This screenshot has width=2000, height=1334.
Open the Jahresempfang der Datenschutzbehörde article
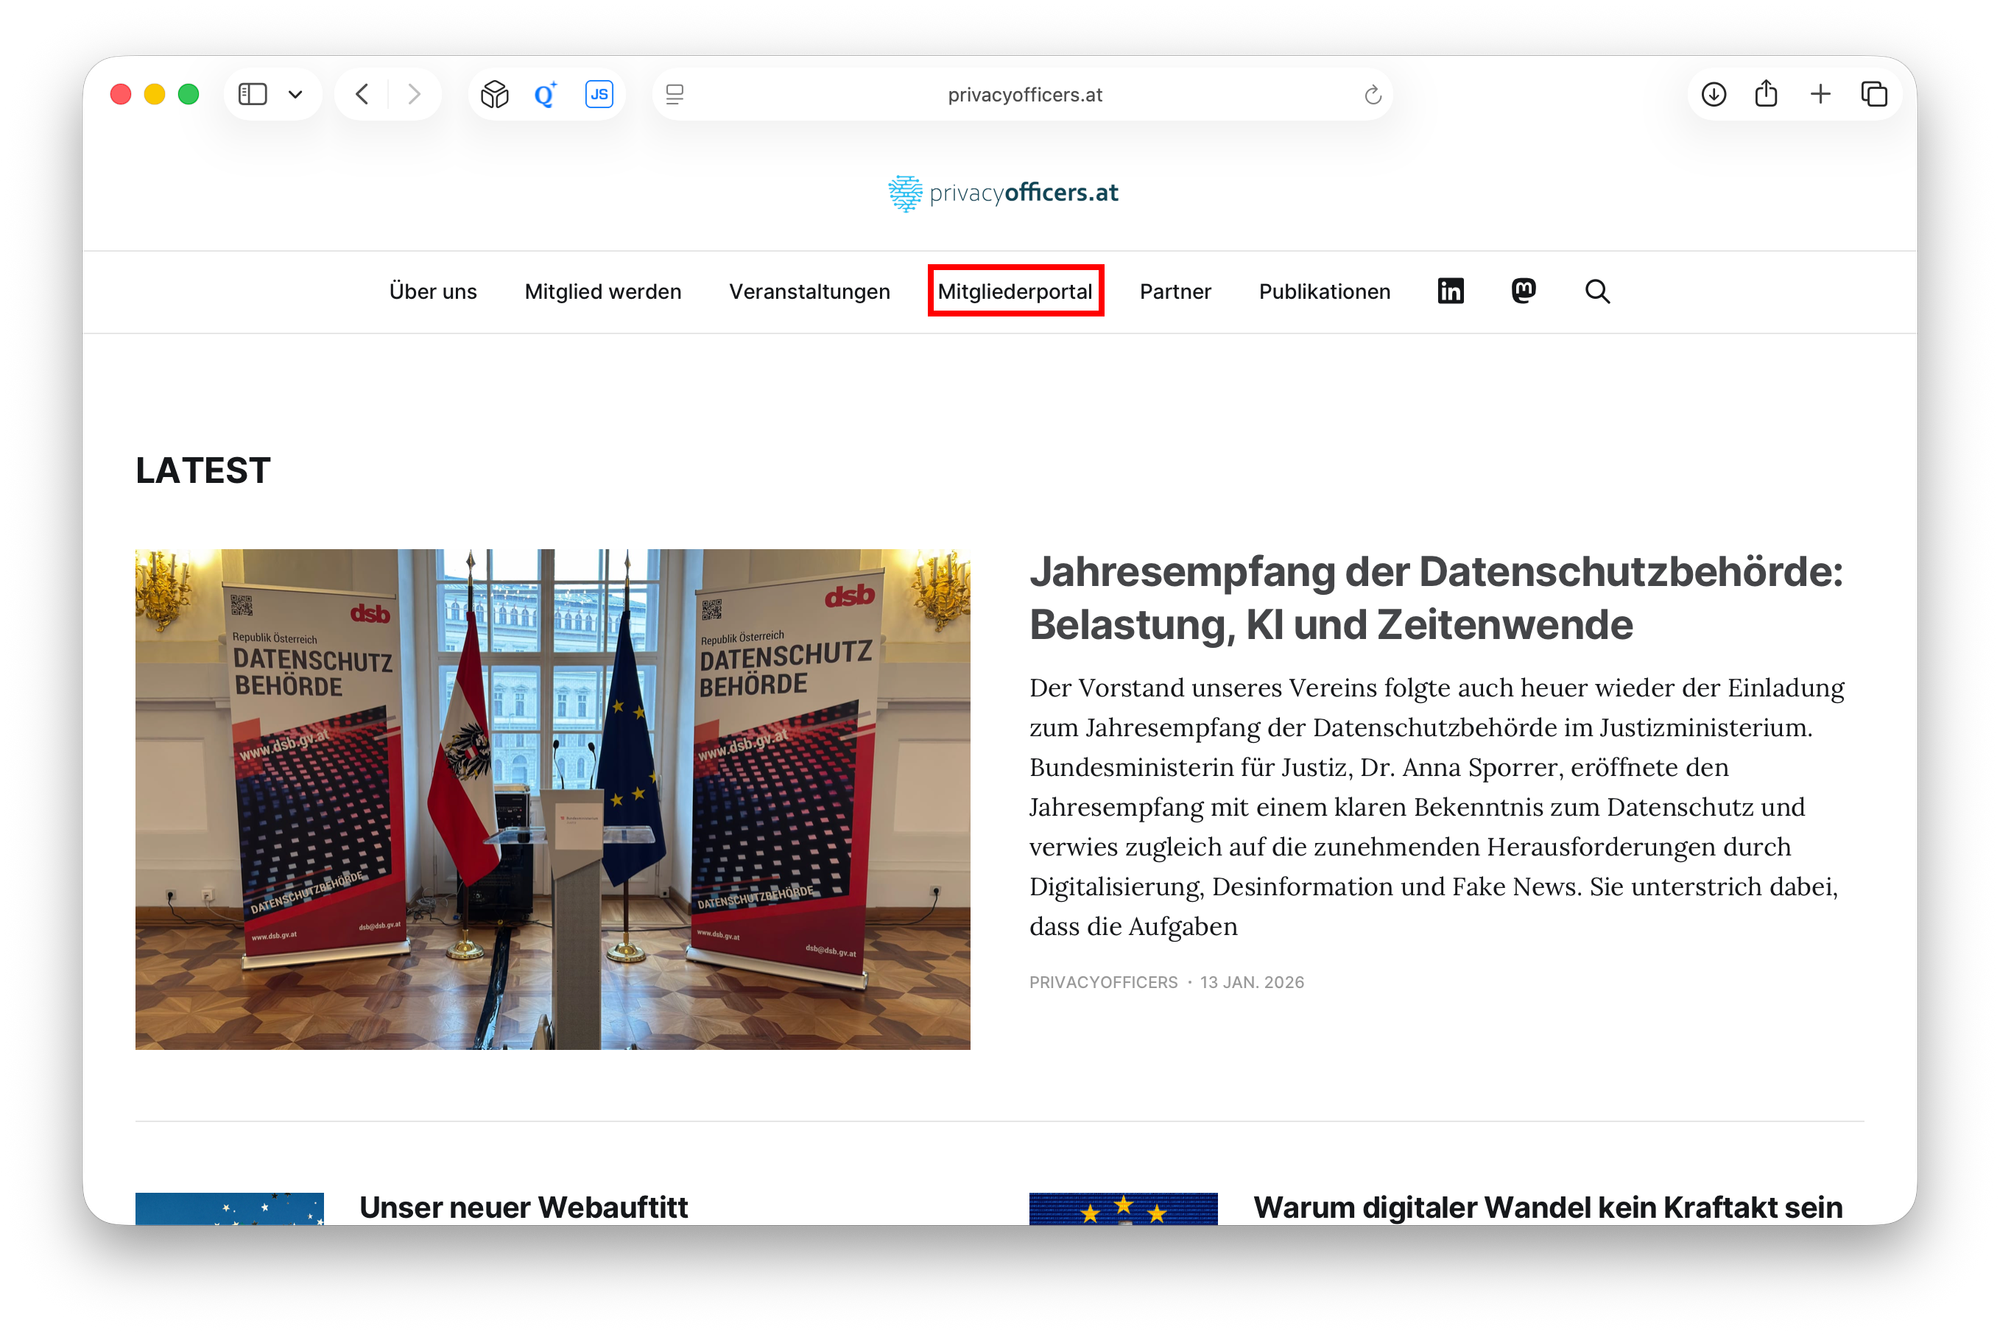click(x=1435, y=597)
